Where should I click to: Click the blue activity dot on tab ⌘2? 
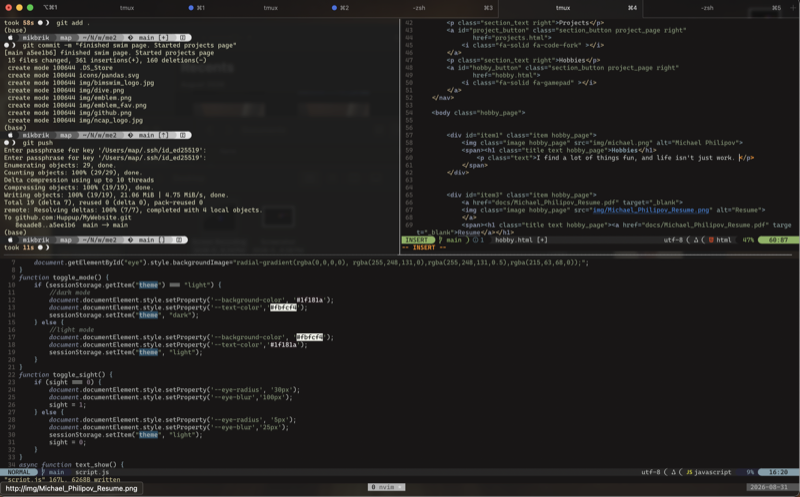coord(334,8)
